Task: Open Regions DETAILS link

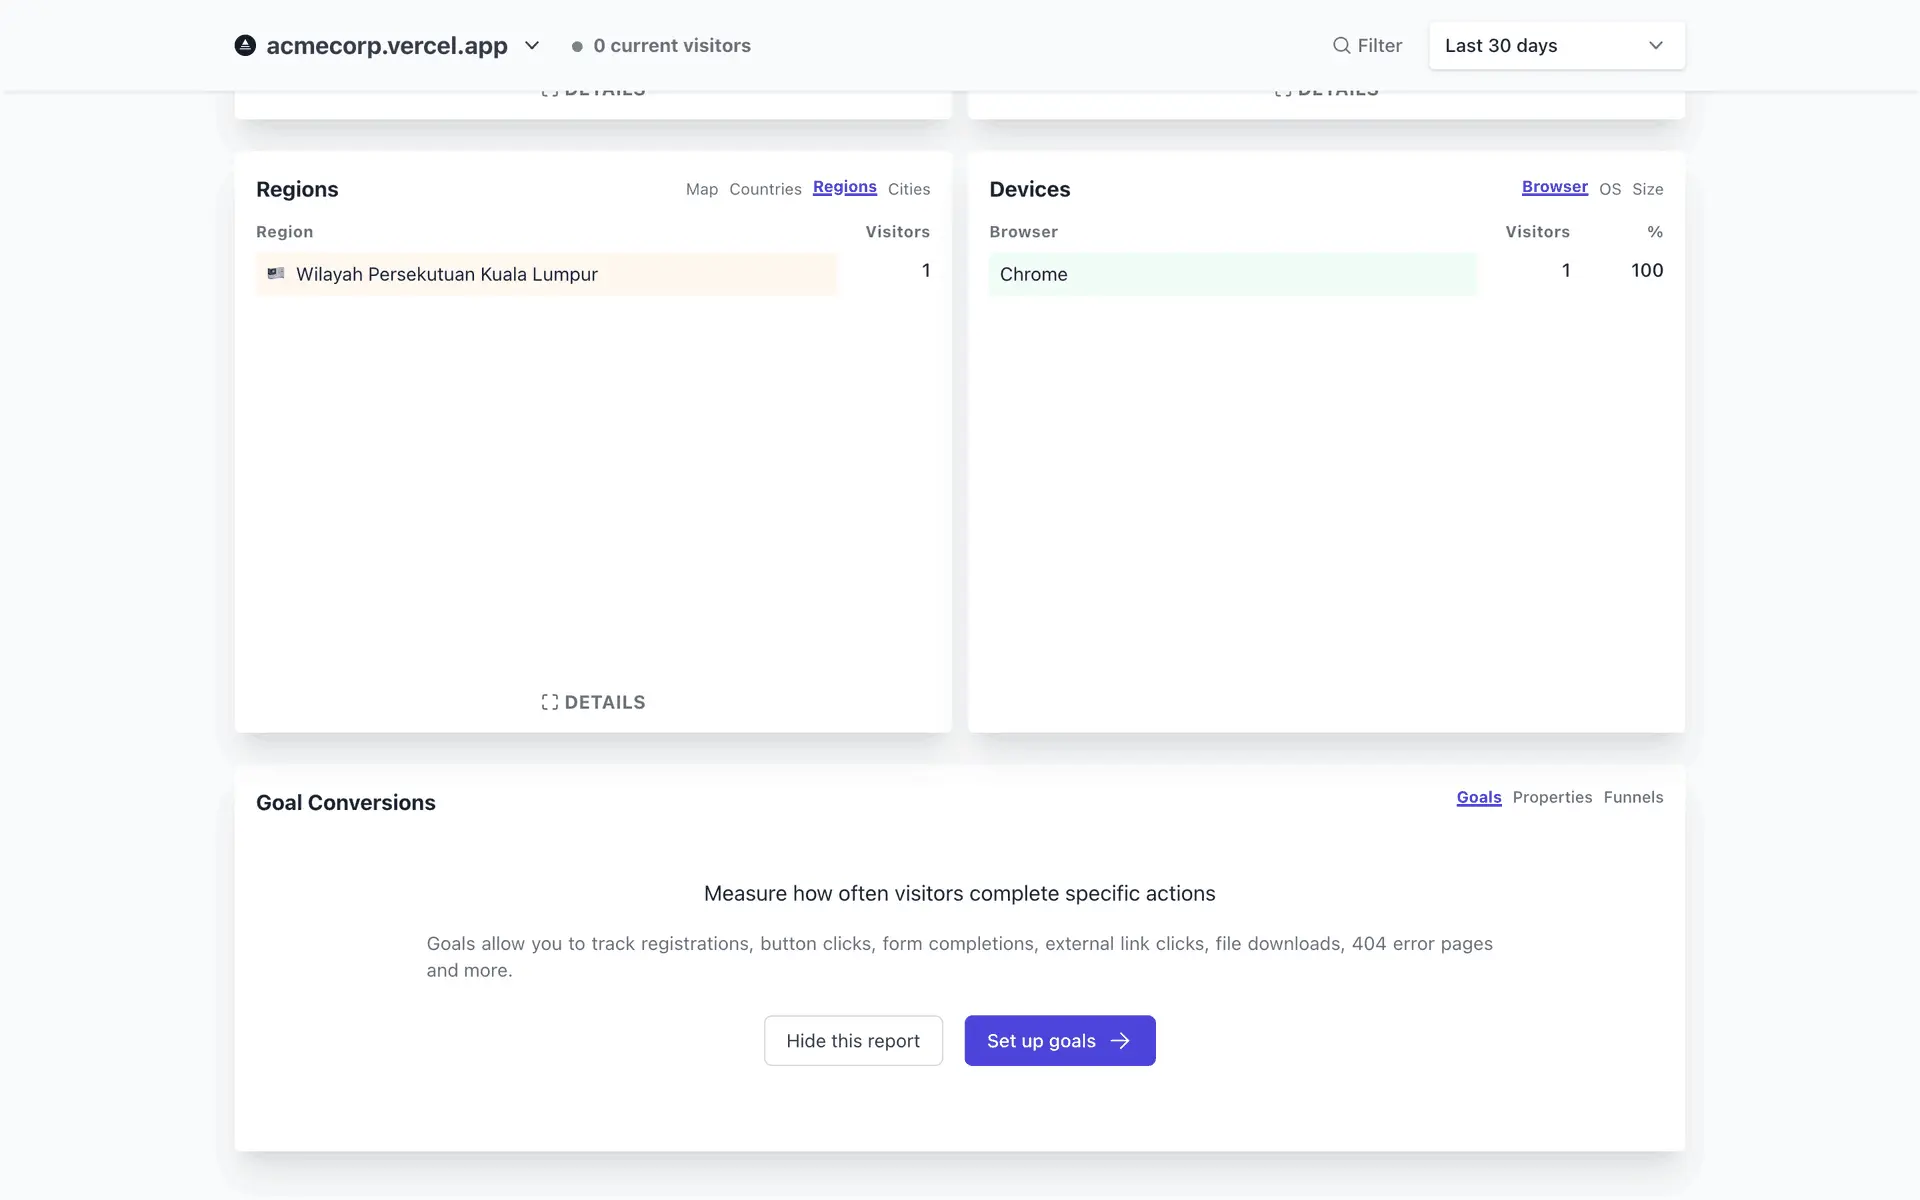Action: [x=604, y=702]
